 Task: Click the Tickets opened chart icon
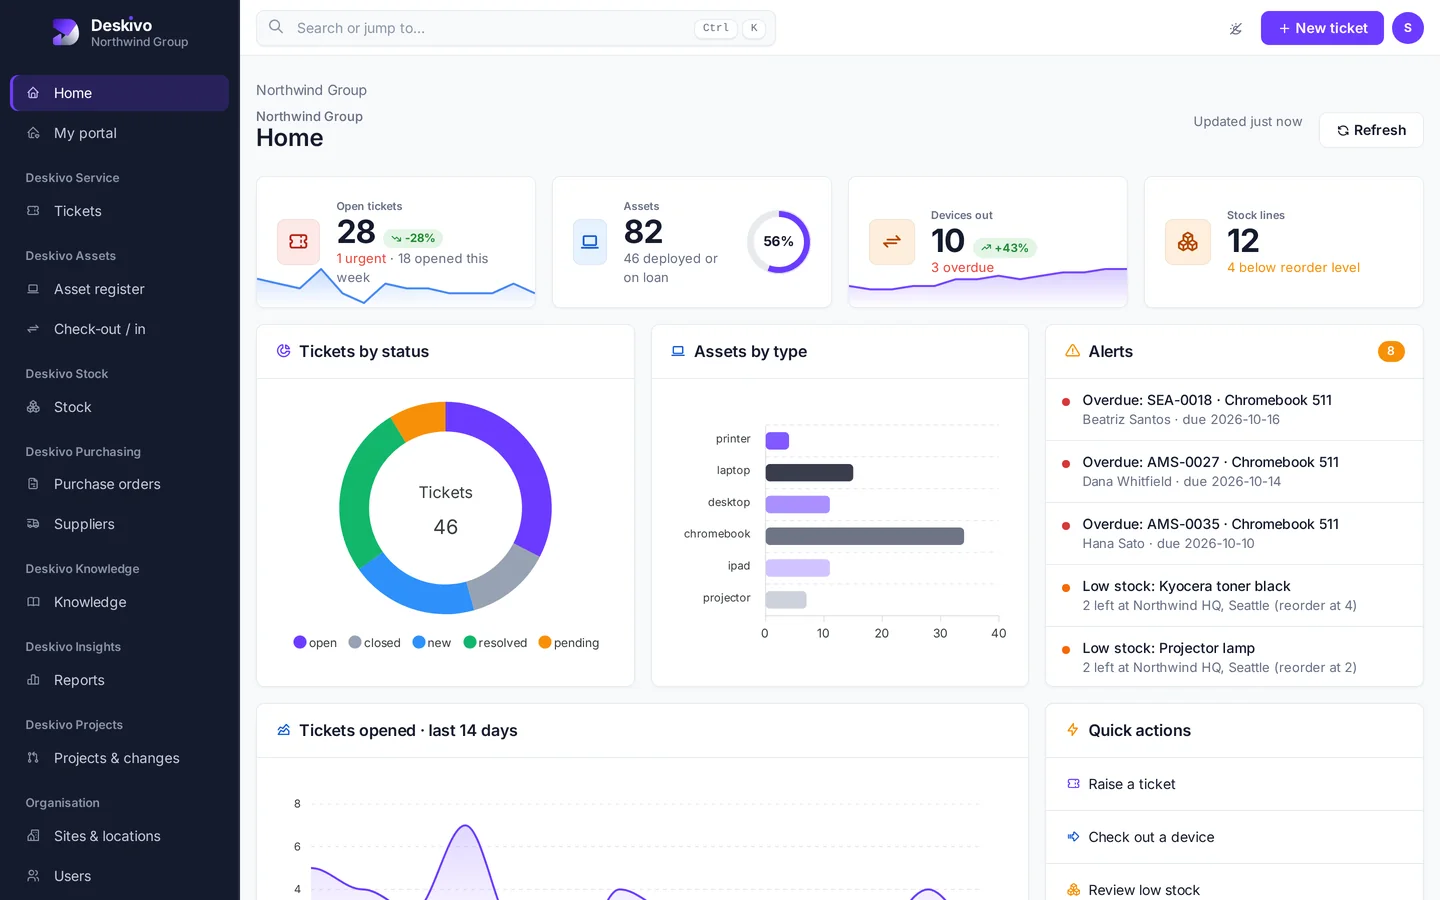pyautogui.click(x=283, y=730)
